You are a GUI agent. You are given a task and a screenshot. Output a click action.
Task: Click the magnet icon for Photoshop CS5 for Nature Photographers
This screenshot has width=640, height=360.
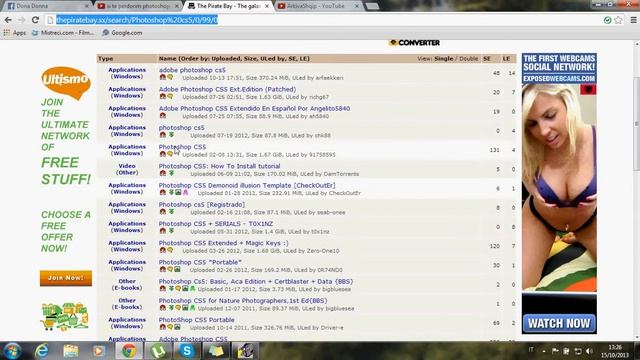(x=162, y=308)
